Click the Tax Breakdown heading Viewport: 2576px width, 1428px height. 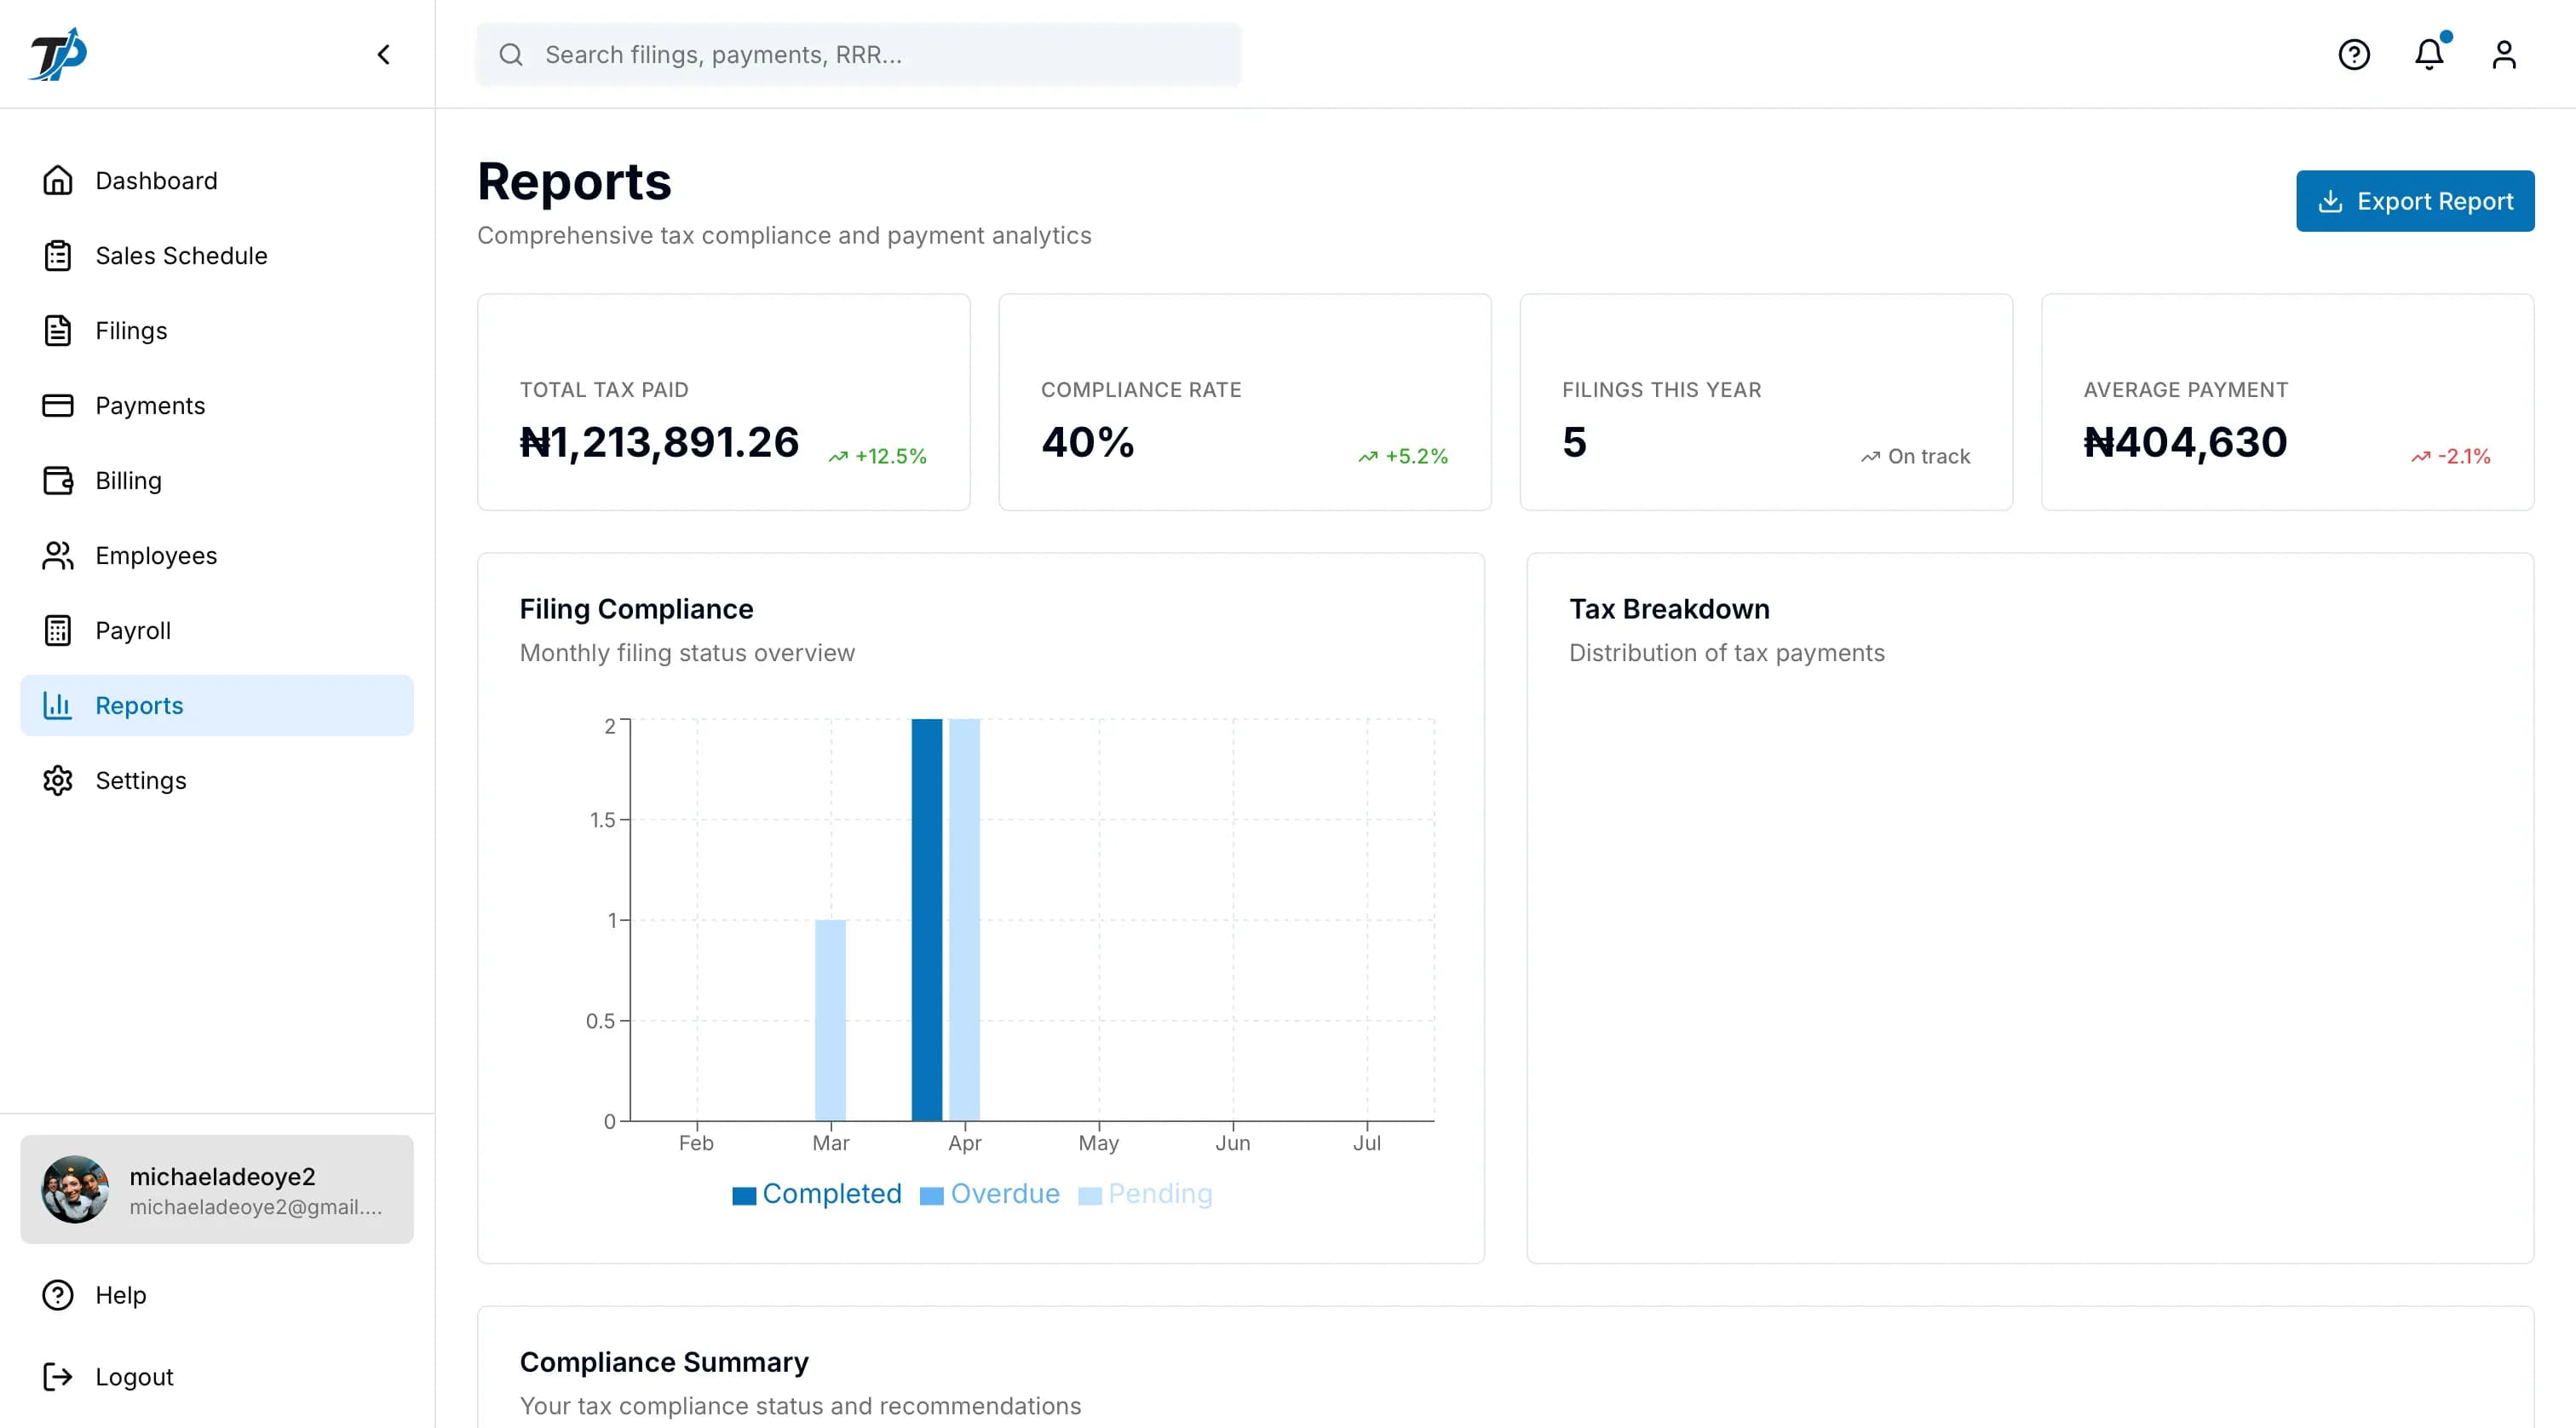[1669, 609]
